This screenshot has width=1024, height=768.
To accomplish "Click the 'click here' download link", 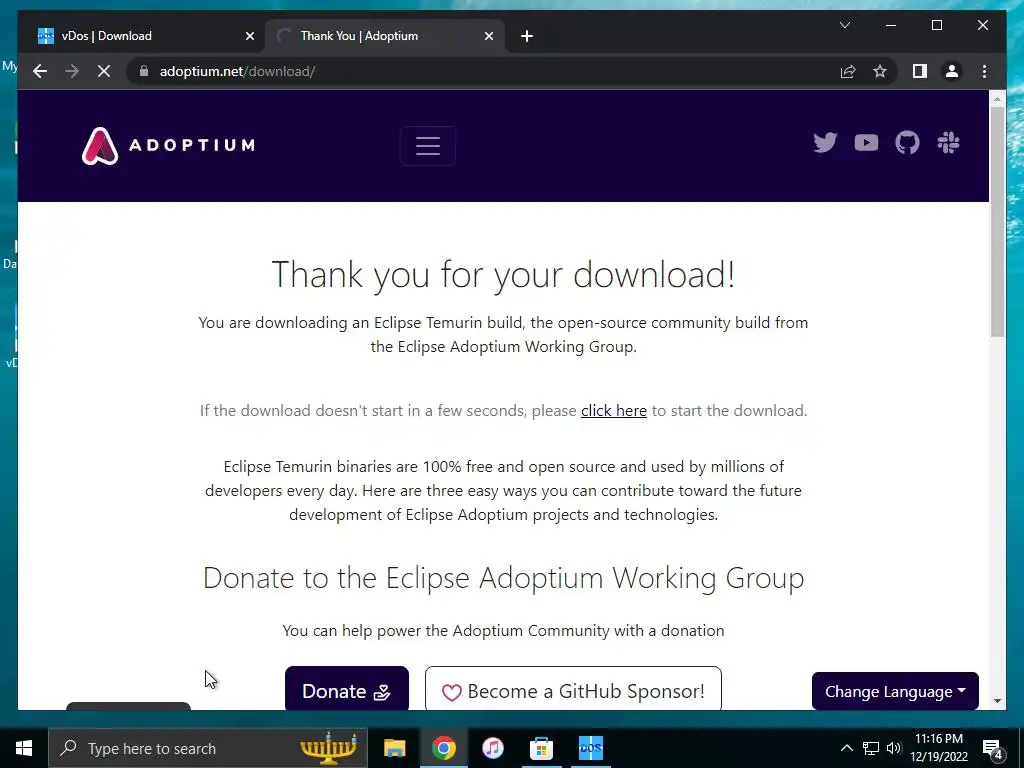I will (x=613, y=411).
